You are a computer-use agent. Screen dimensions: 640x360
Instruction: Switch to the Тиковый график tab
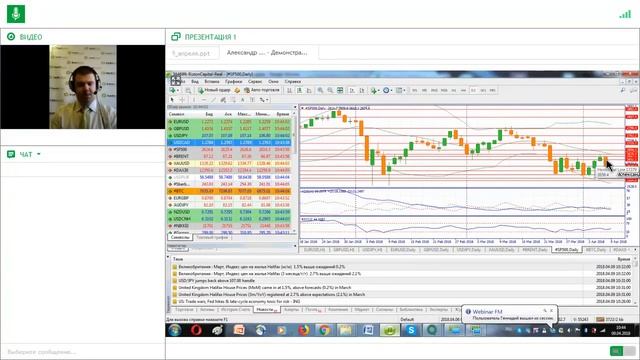pos(212,237)
